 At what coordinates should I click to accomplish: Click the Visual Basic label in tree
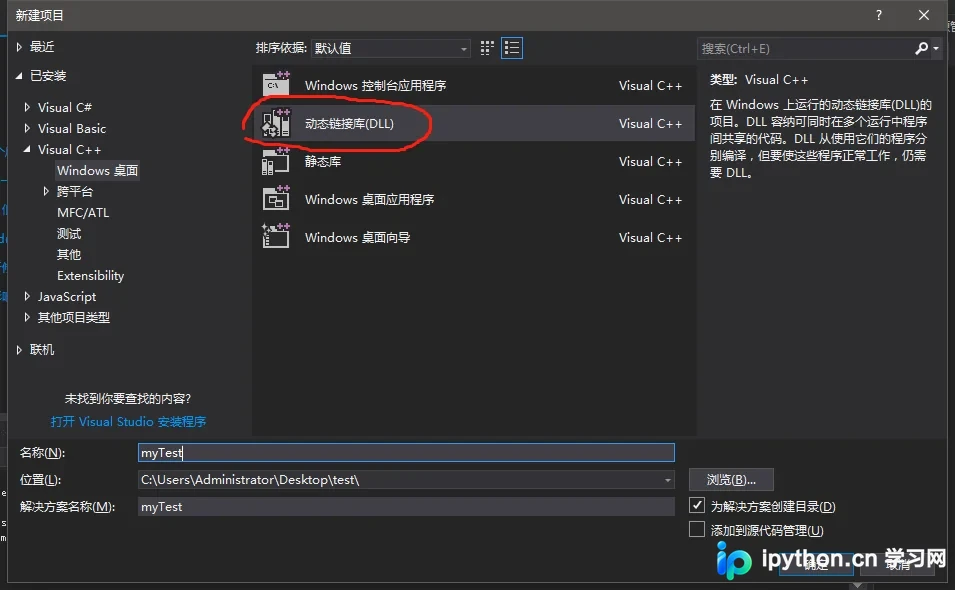[x=72, y=128]
